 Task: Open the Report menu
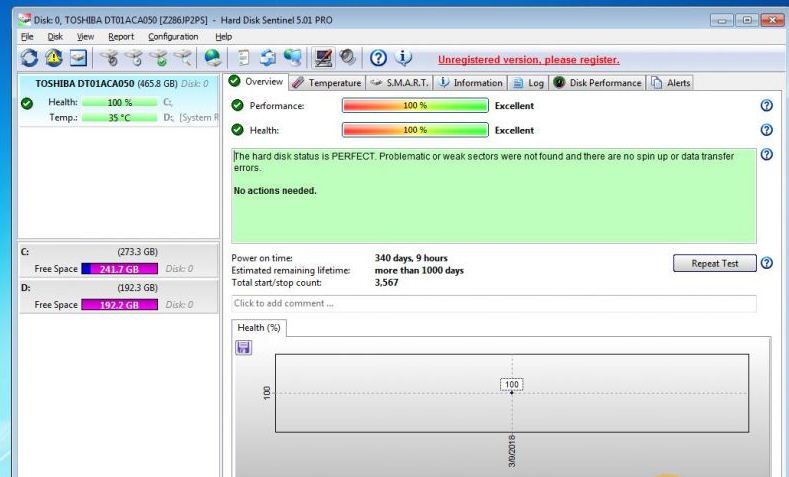pyautogui.click(x=121, y=37)
